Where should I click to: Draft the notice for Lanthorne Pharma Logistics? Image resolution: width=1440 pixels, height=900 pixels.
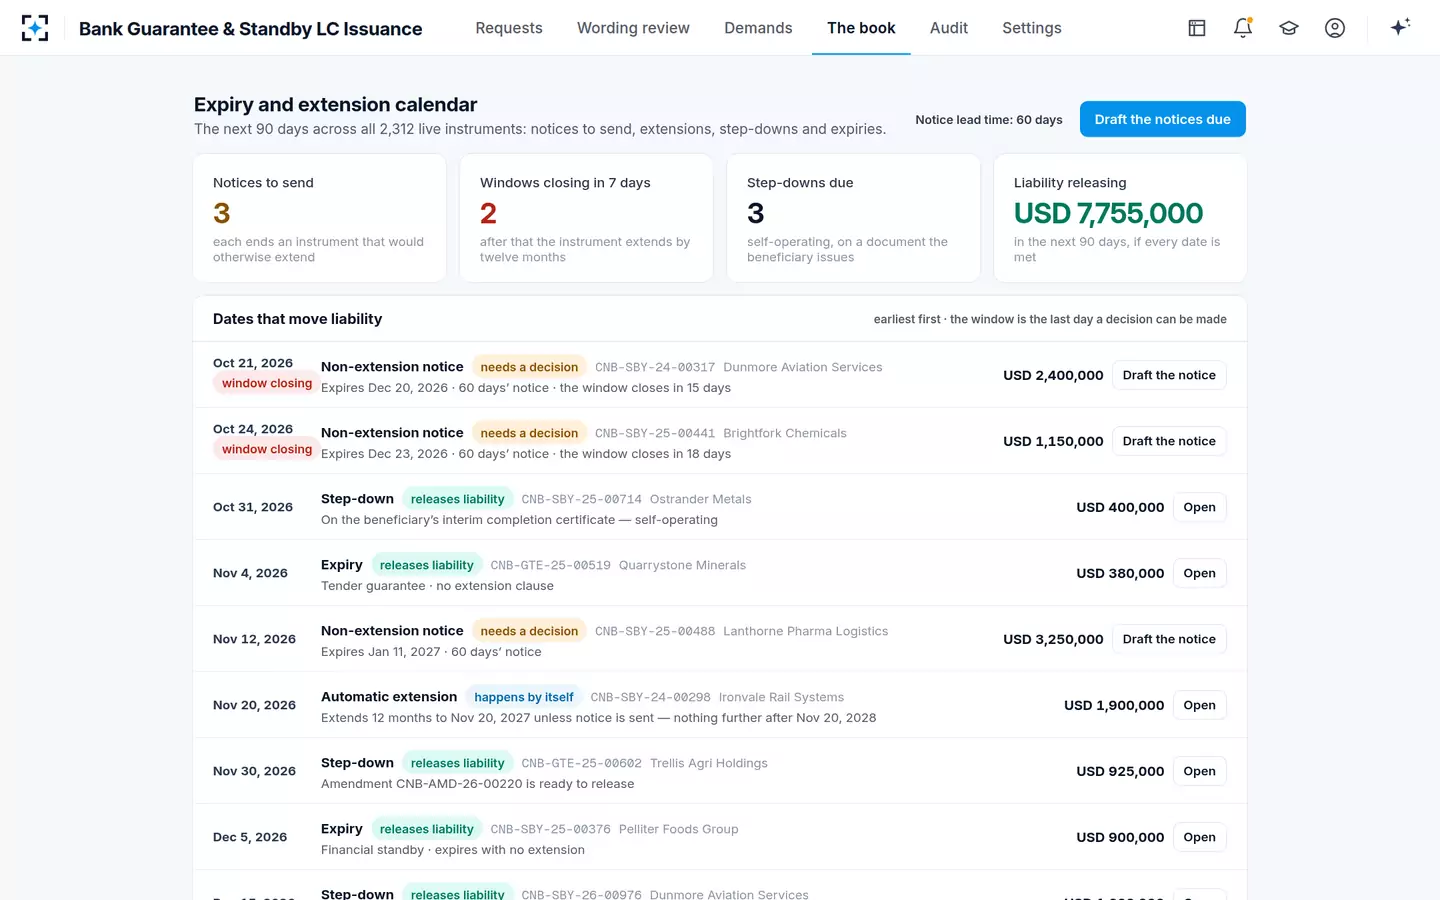pos(1169,639)
